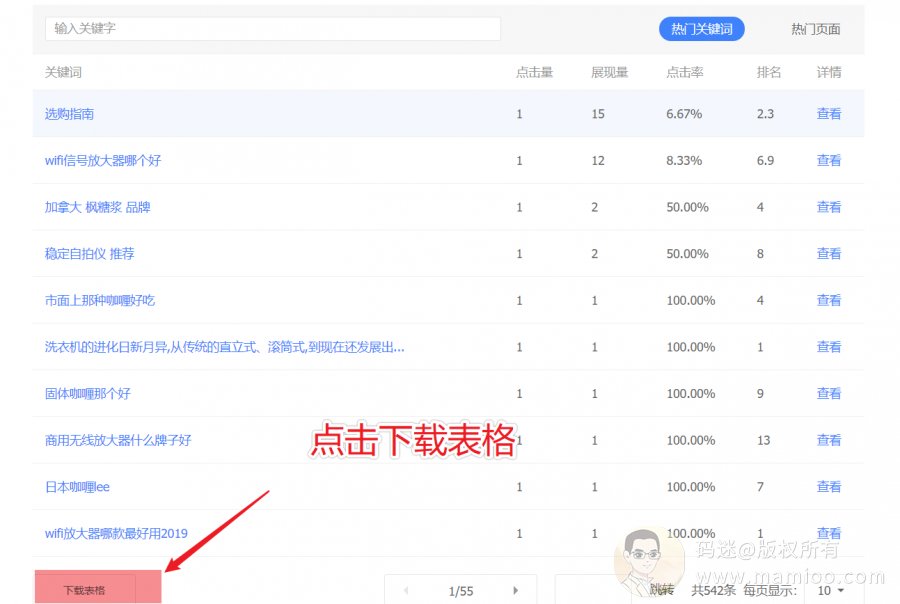
Task: View details for 加拿大 枫糖浆 品牌 row
Action: click(829, 207)
